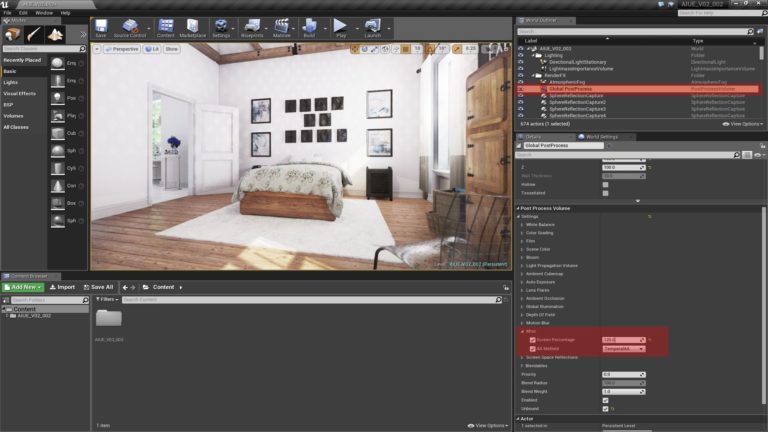Click the Launch toolbar icon
The image size is (768, 432).
(x=372, y=28)
